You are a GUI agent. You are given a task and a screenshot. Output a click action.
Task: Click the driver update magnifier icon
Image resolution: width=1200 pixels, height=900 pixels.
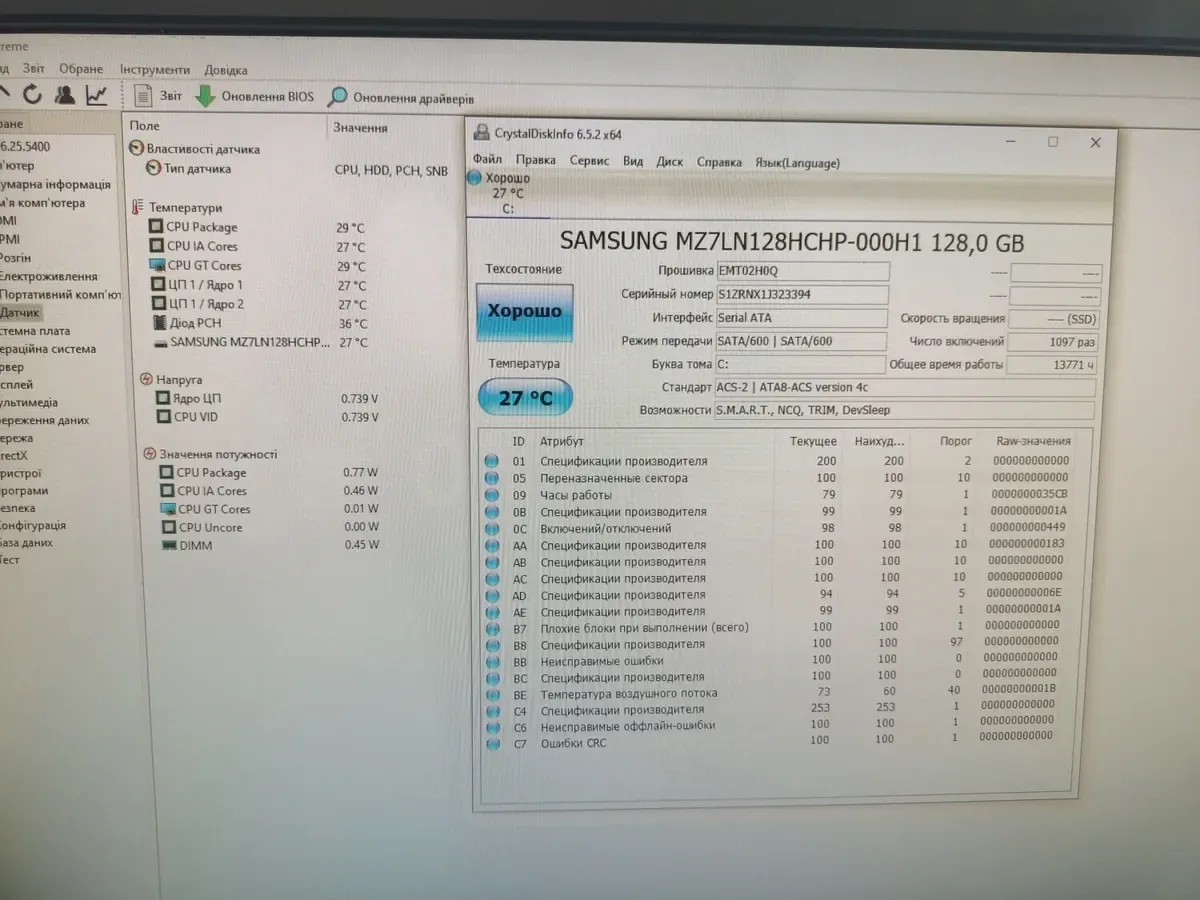(338, 97)
